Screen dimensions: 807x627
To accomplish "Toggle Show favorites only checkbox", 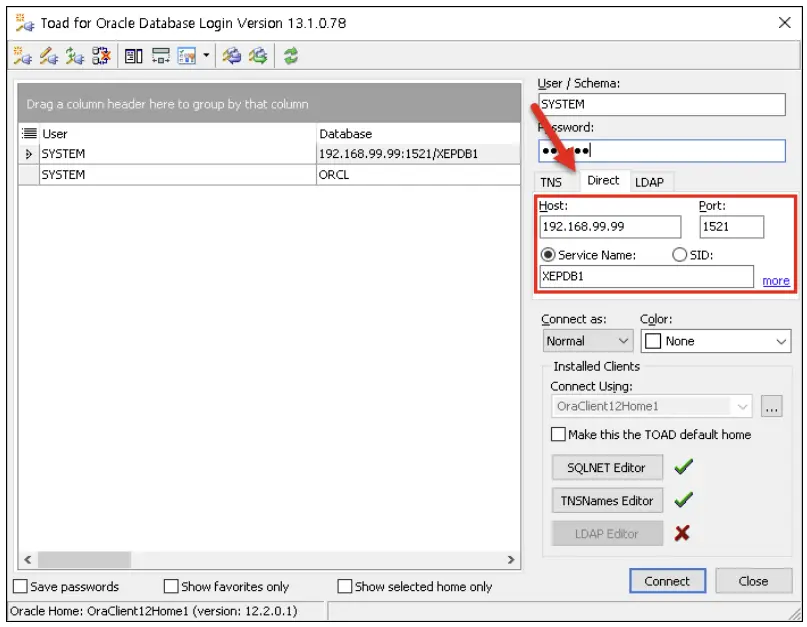I will coord(171,586).
